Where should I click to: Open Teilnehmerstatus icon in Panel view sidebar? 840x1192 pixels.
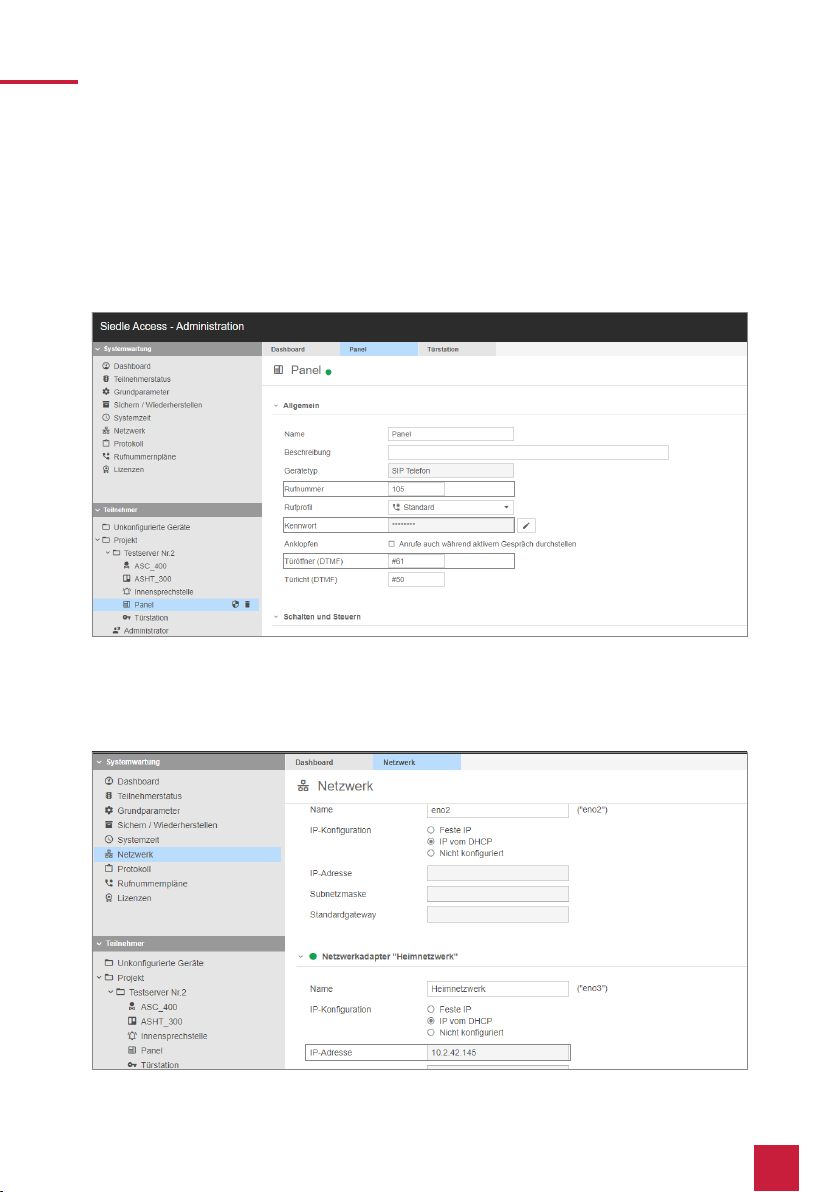(x=106, y=379)
